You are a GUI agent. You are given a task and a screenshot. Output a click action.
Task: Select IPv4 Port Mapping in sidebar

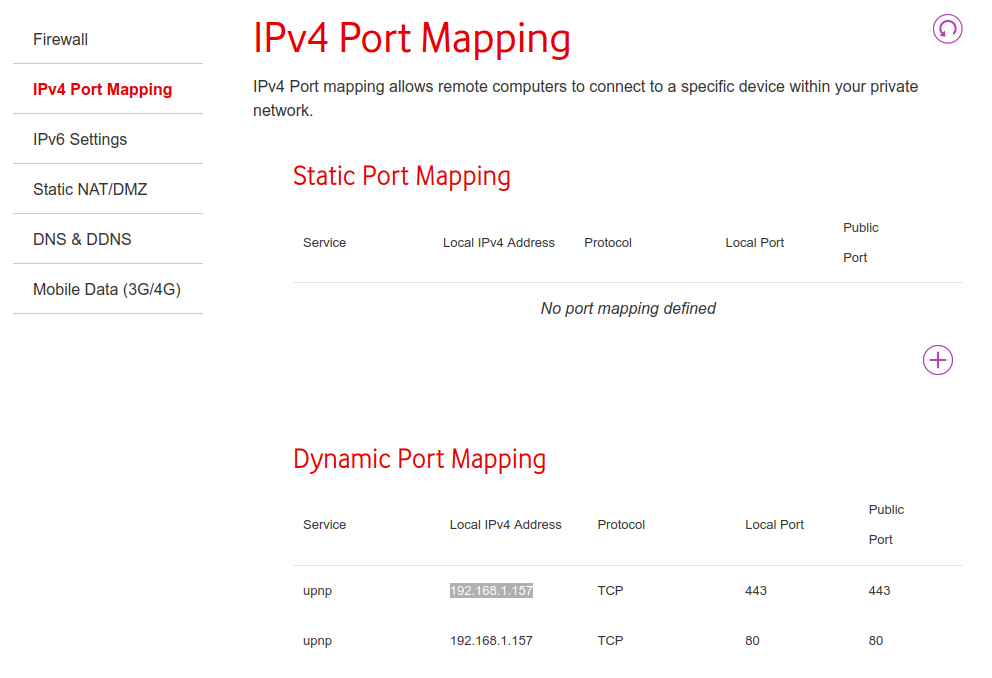click(102, 89)
